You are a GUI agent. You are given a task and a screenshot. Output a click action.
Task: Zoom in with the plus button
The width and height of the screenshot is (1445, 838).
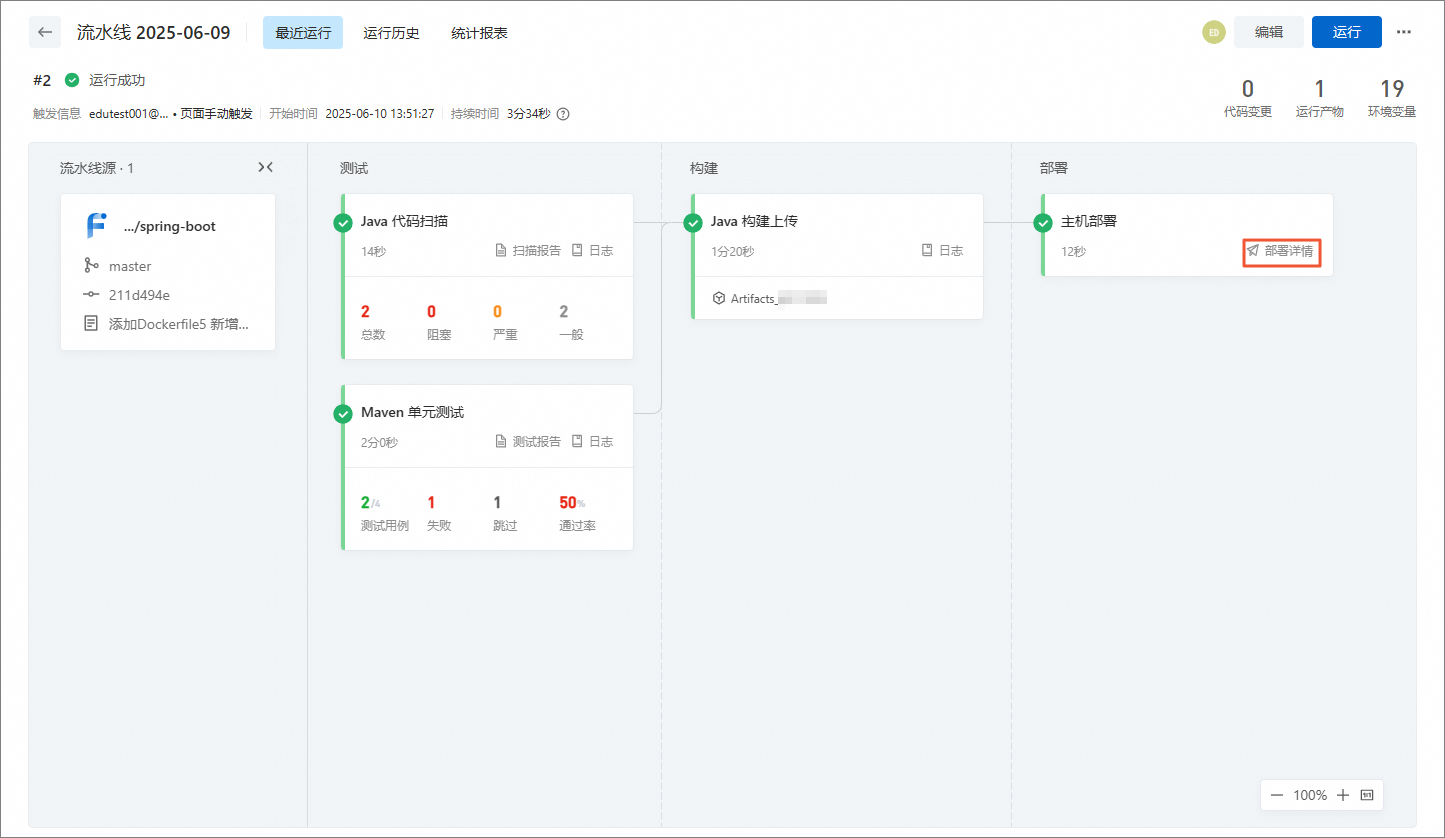pos(1343,796)
